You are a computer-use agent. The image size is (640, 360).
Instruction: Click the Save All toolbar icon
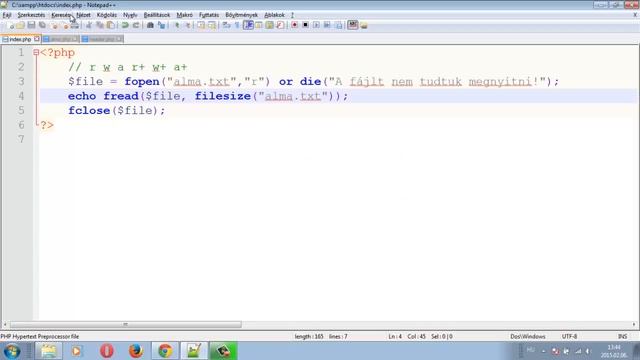click(x=42, y=25)
